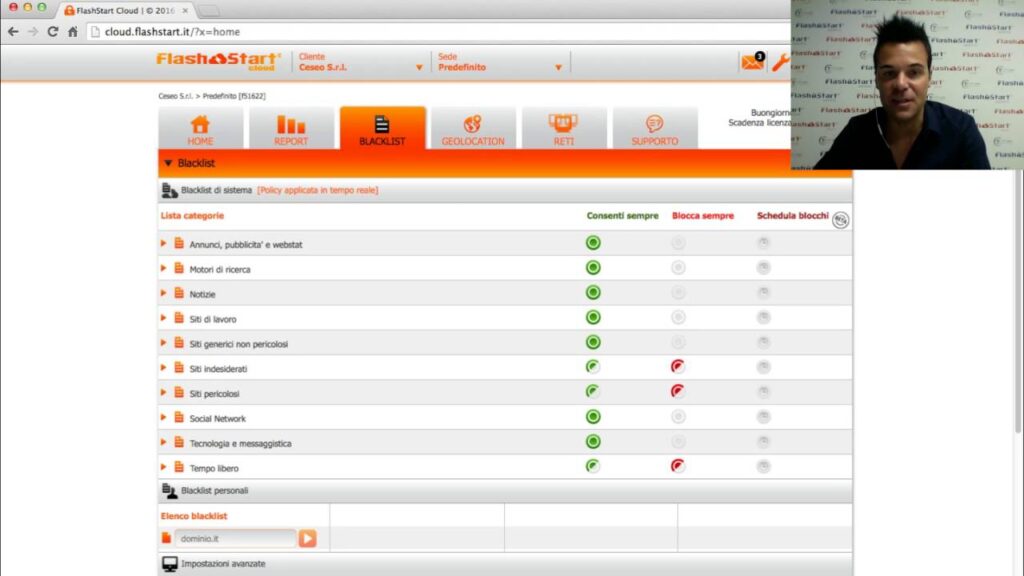Click the FlashStart cloud logo
Screen dimensions: 1024x576
click(x=218, y=61)
